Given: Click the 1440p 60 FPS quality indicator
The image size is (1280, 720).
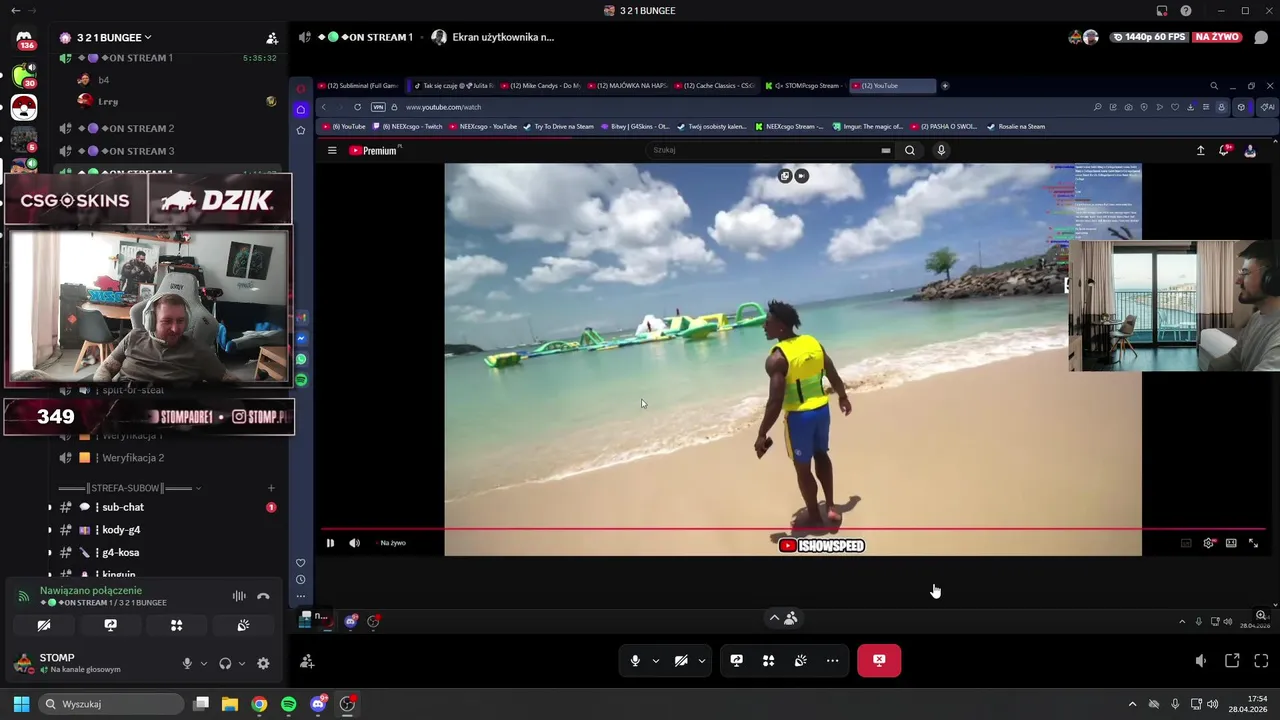Looking at the screenshot, I should 1149,37.
